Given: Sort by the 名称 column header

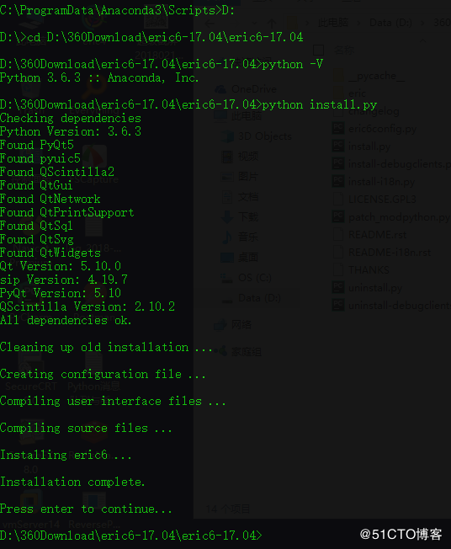Looking at the screenshot, I should [344, 50].
